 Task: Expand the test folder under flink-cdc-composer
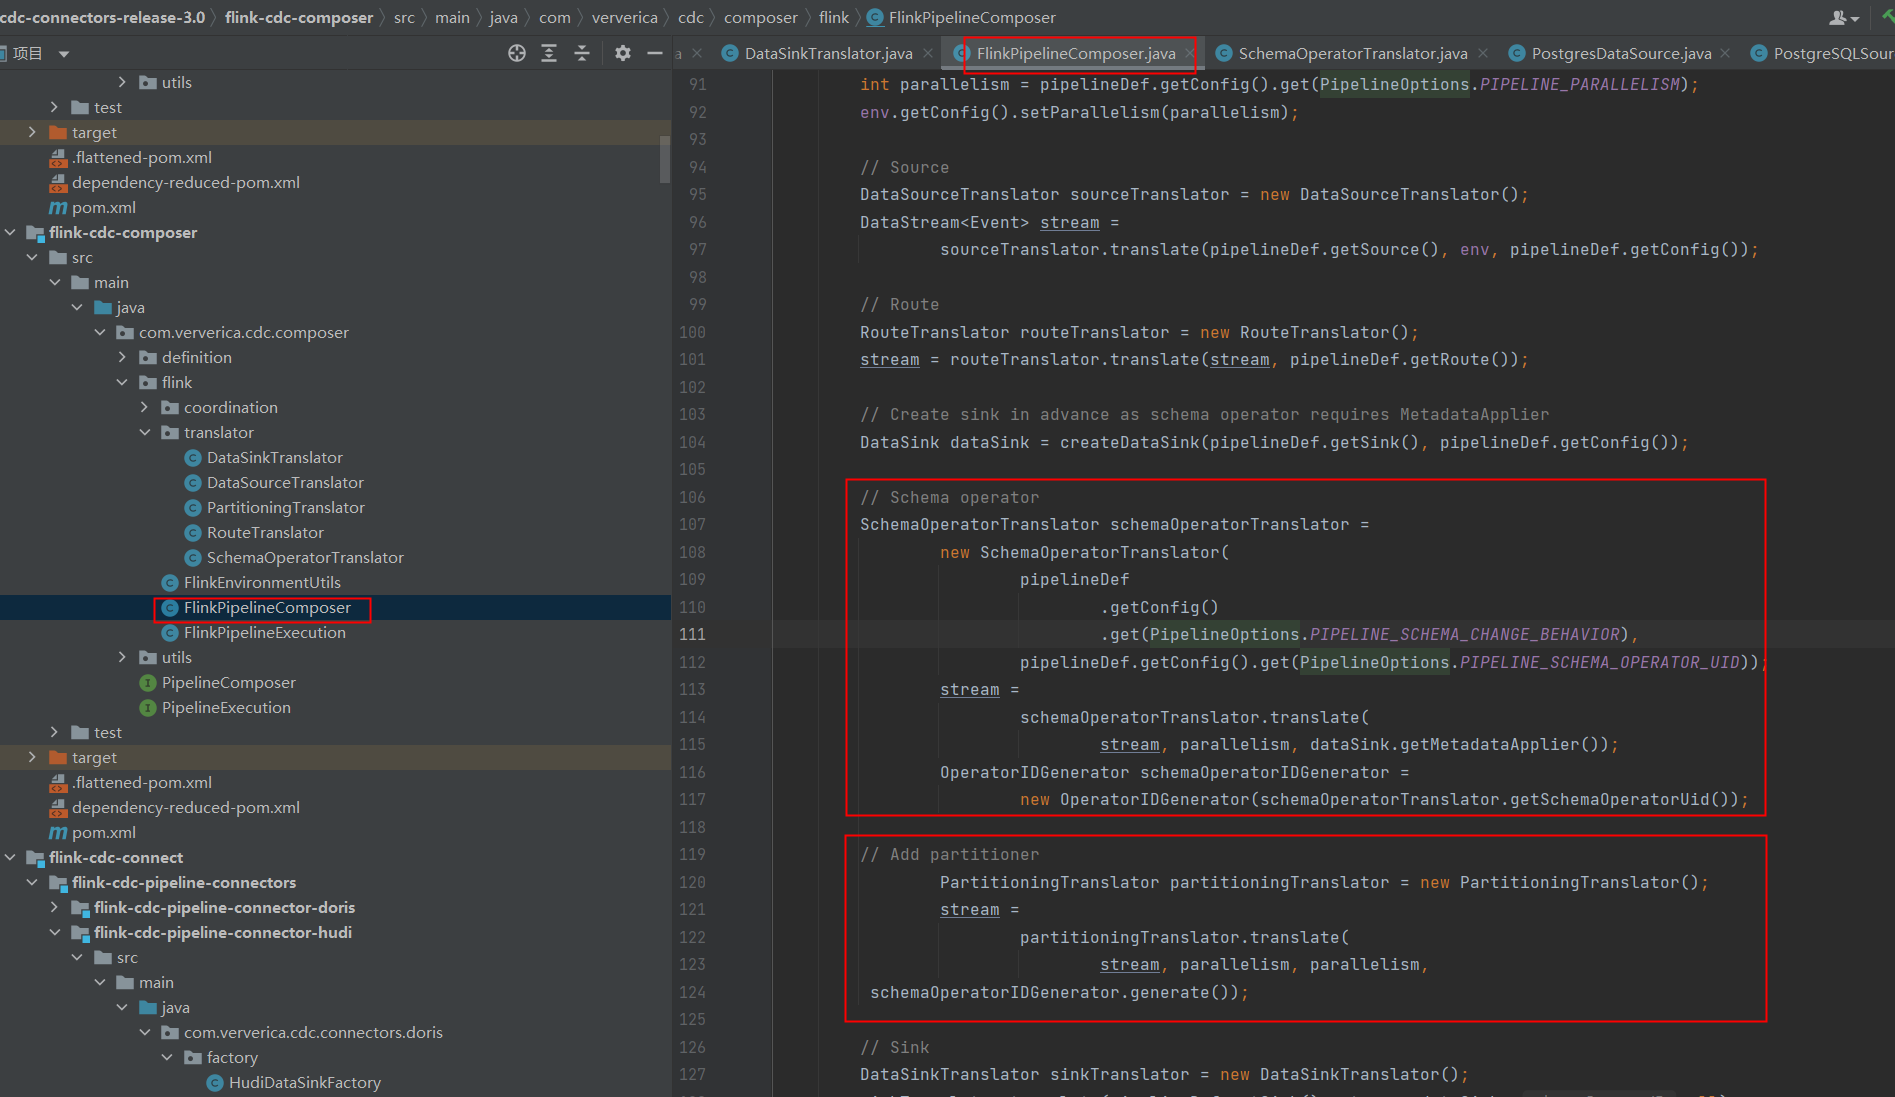pyautogui.click(x=55, y=732)
